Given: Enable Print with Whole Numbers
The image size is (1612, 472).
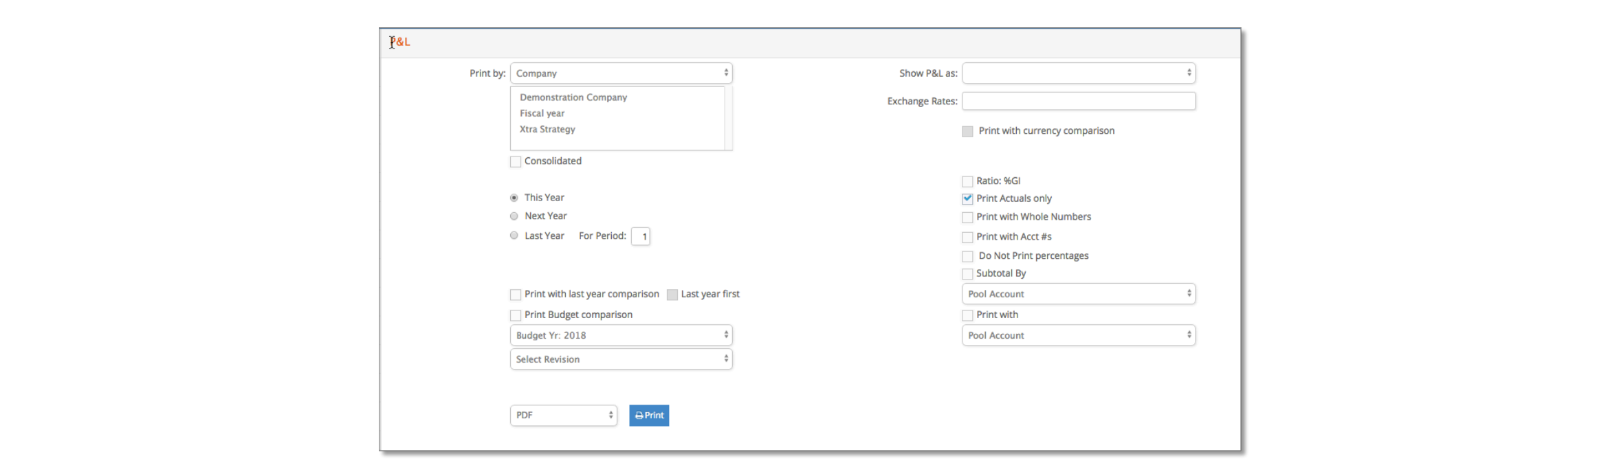Looking at the screenshot, I should (x=968, y=217).
